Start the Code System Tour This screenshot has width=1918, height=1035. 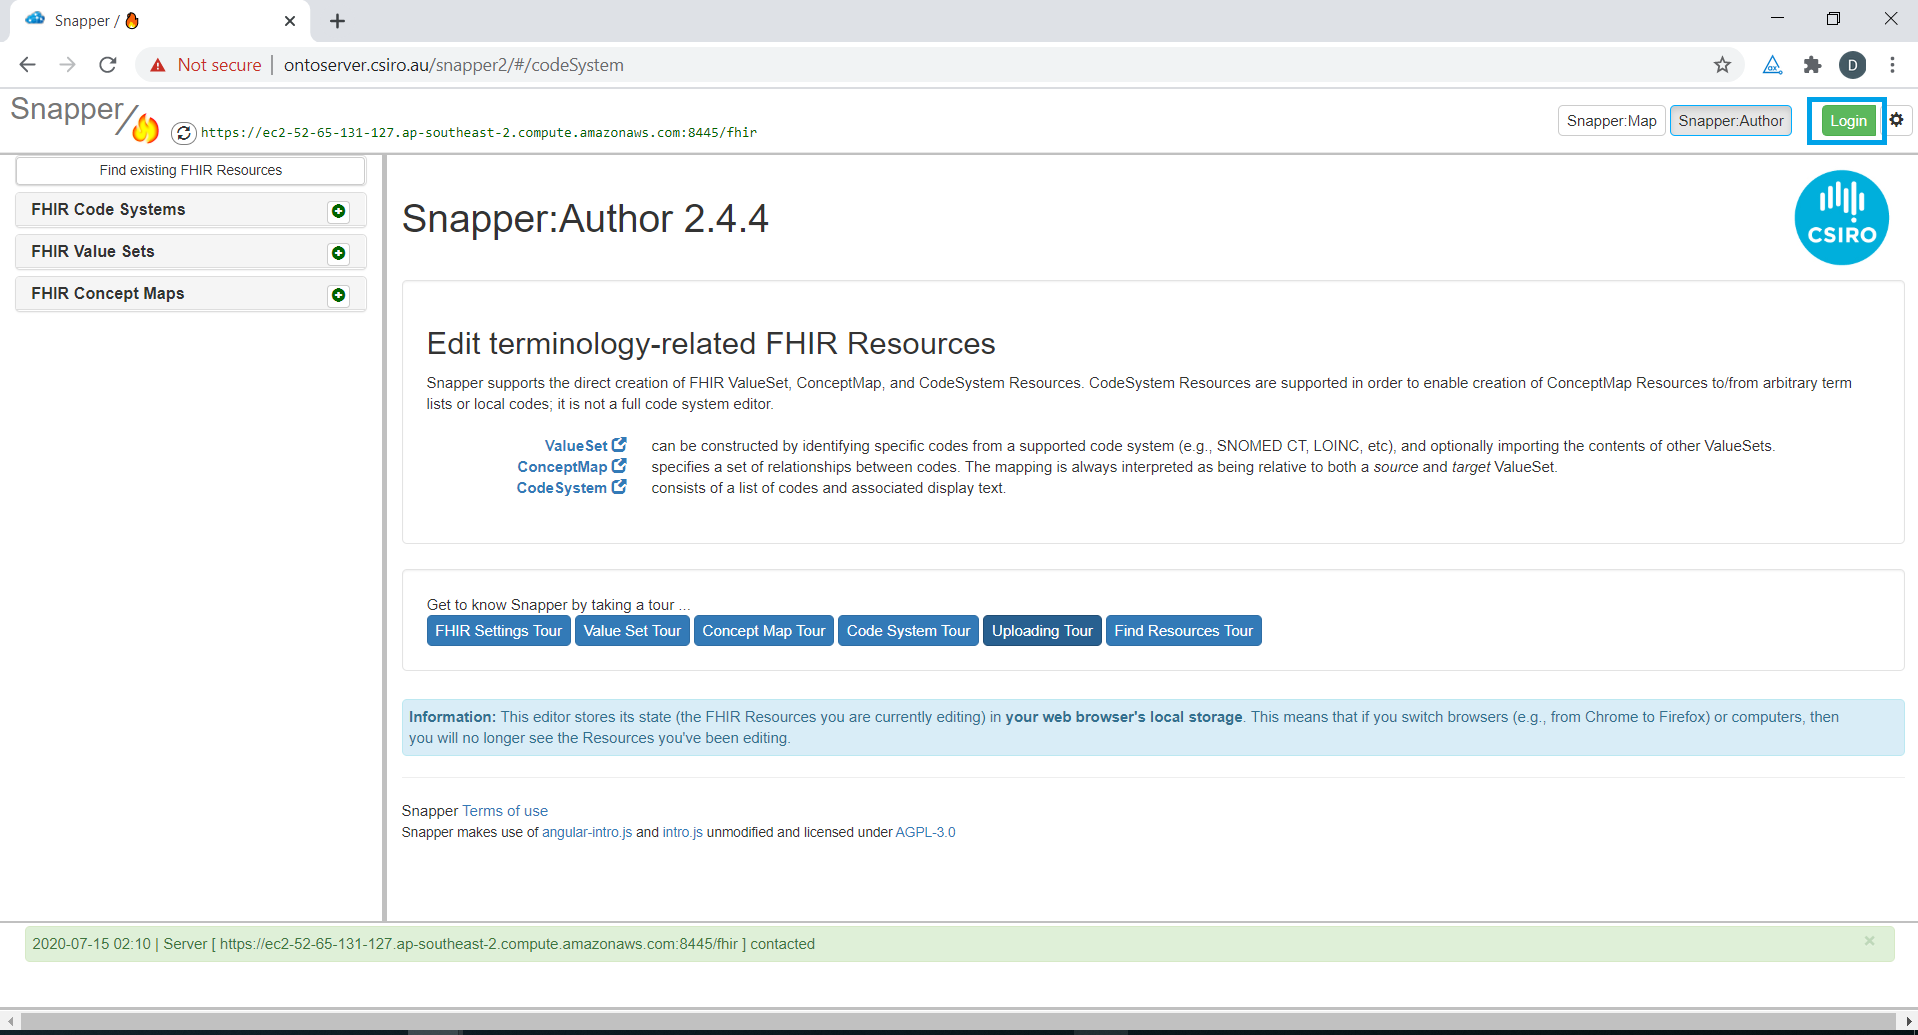(x=908, y=631)
